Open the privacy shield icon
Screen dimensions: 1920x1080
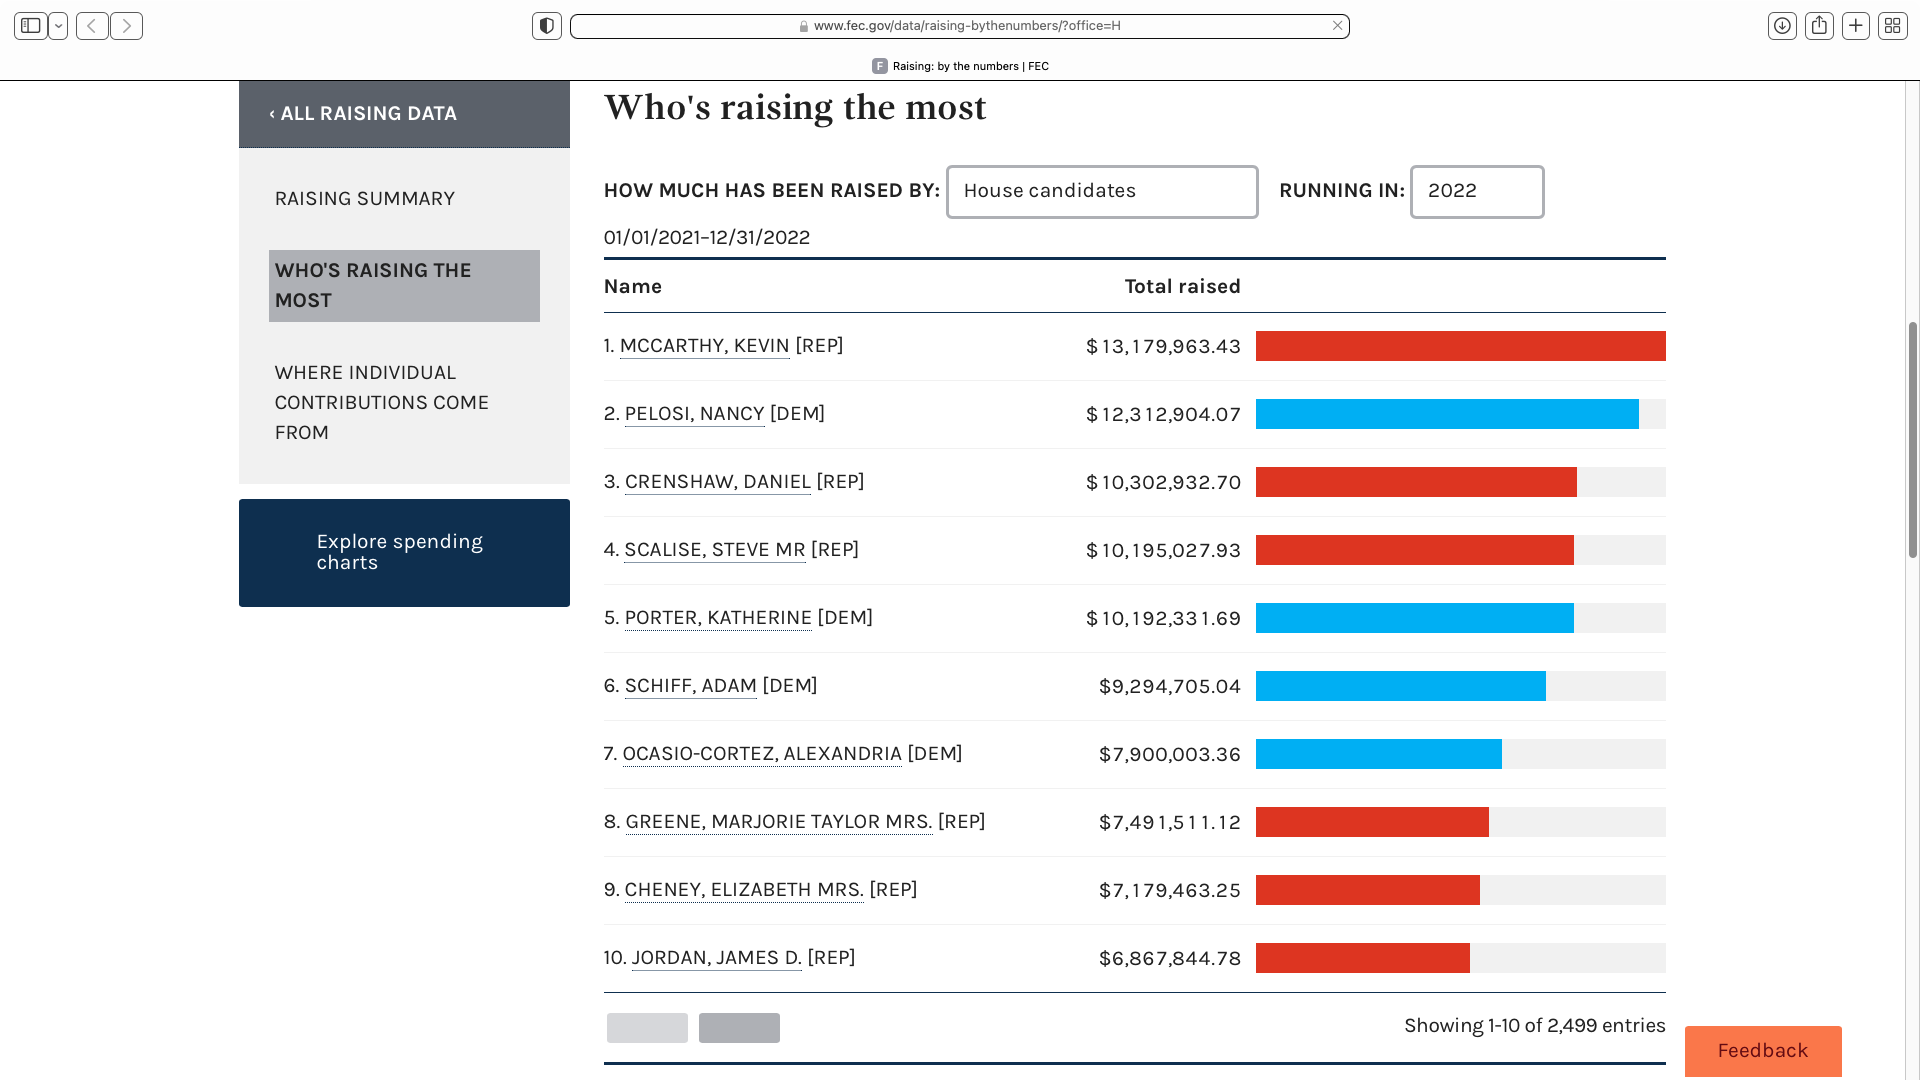(547, 26)
